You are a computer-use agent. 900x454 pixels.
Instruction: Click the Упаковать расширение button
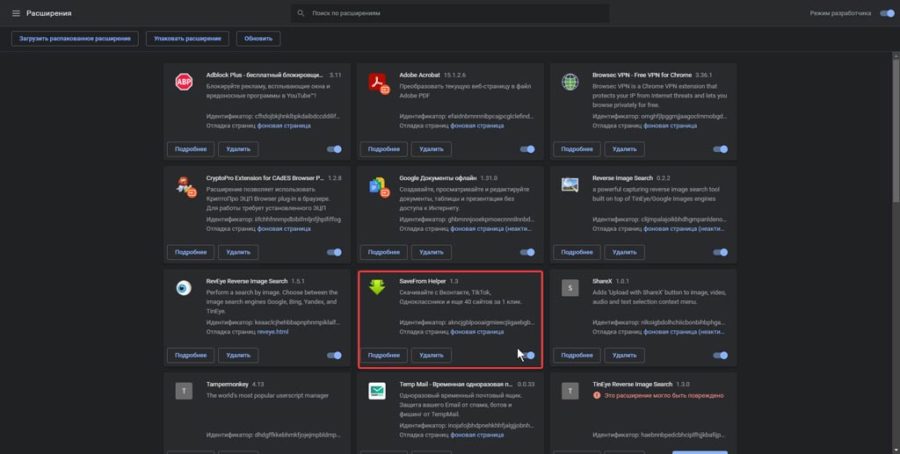pos(187,39)
